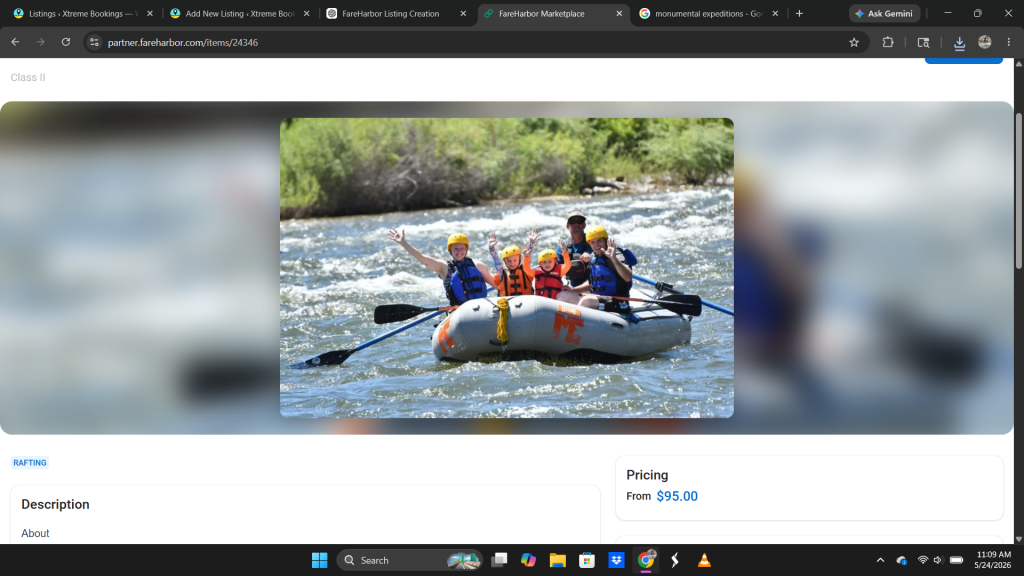Open Wi-Fi network settings
The width and height of the screenshot is (1024, 576).
tap(923, 560)
